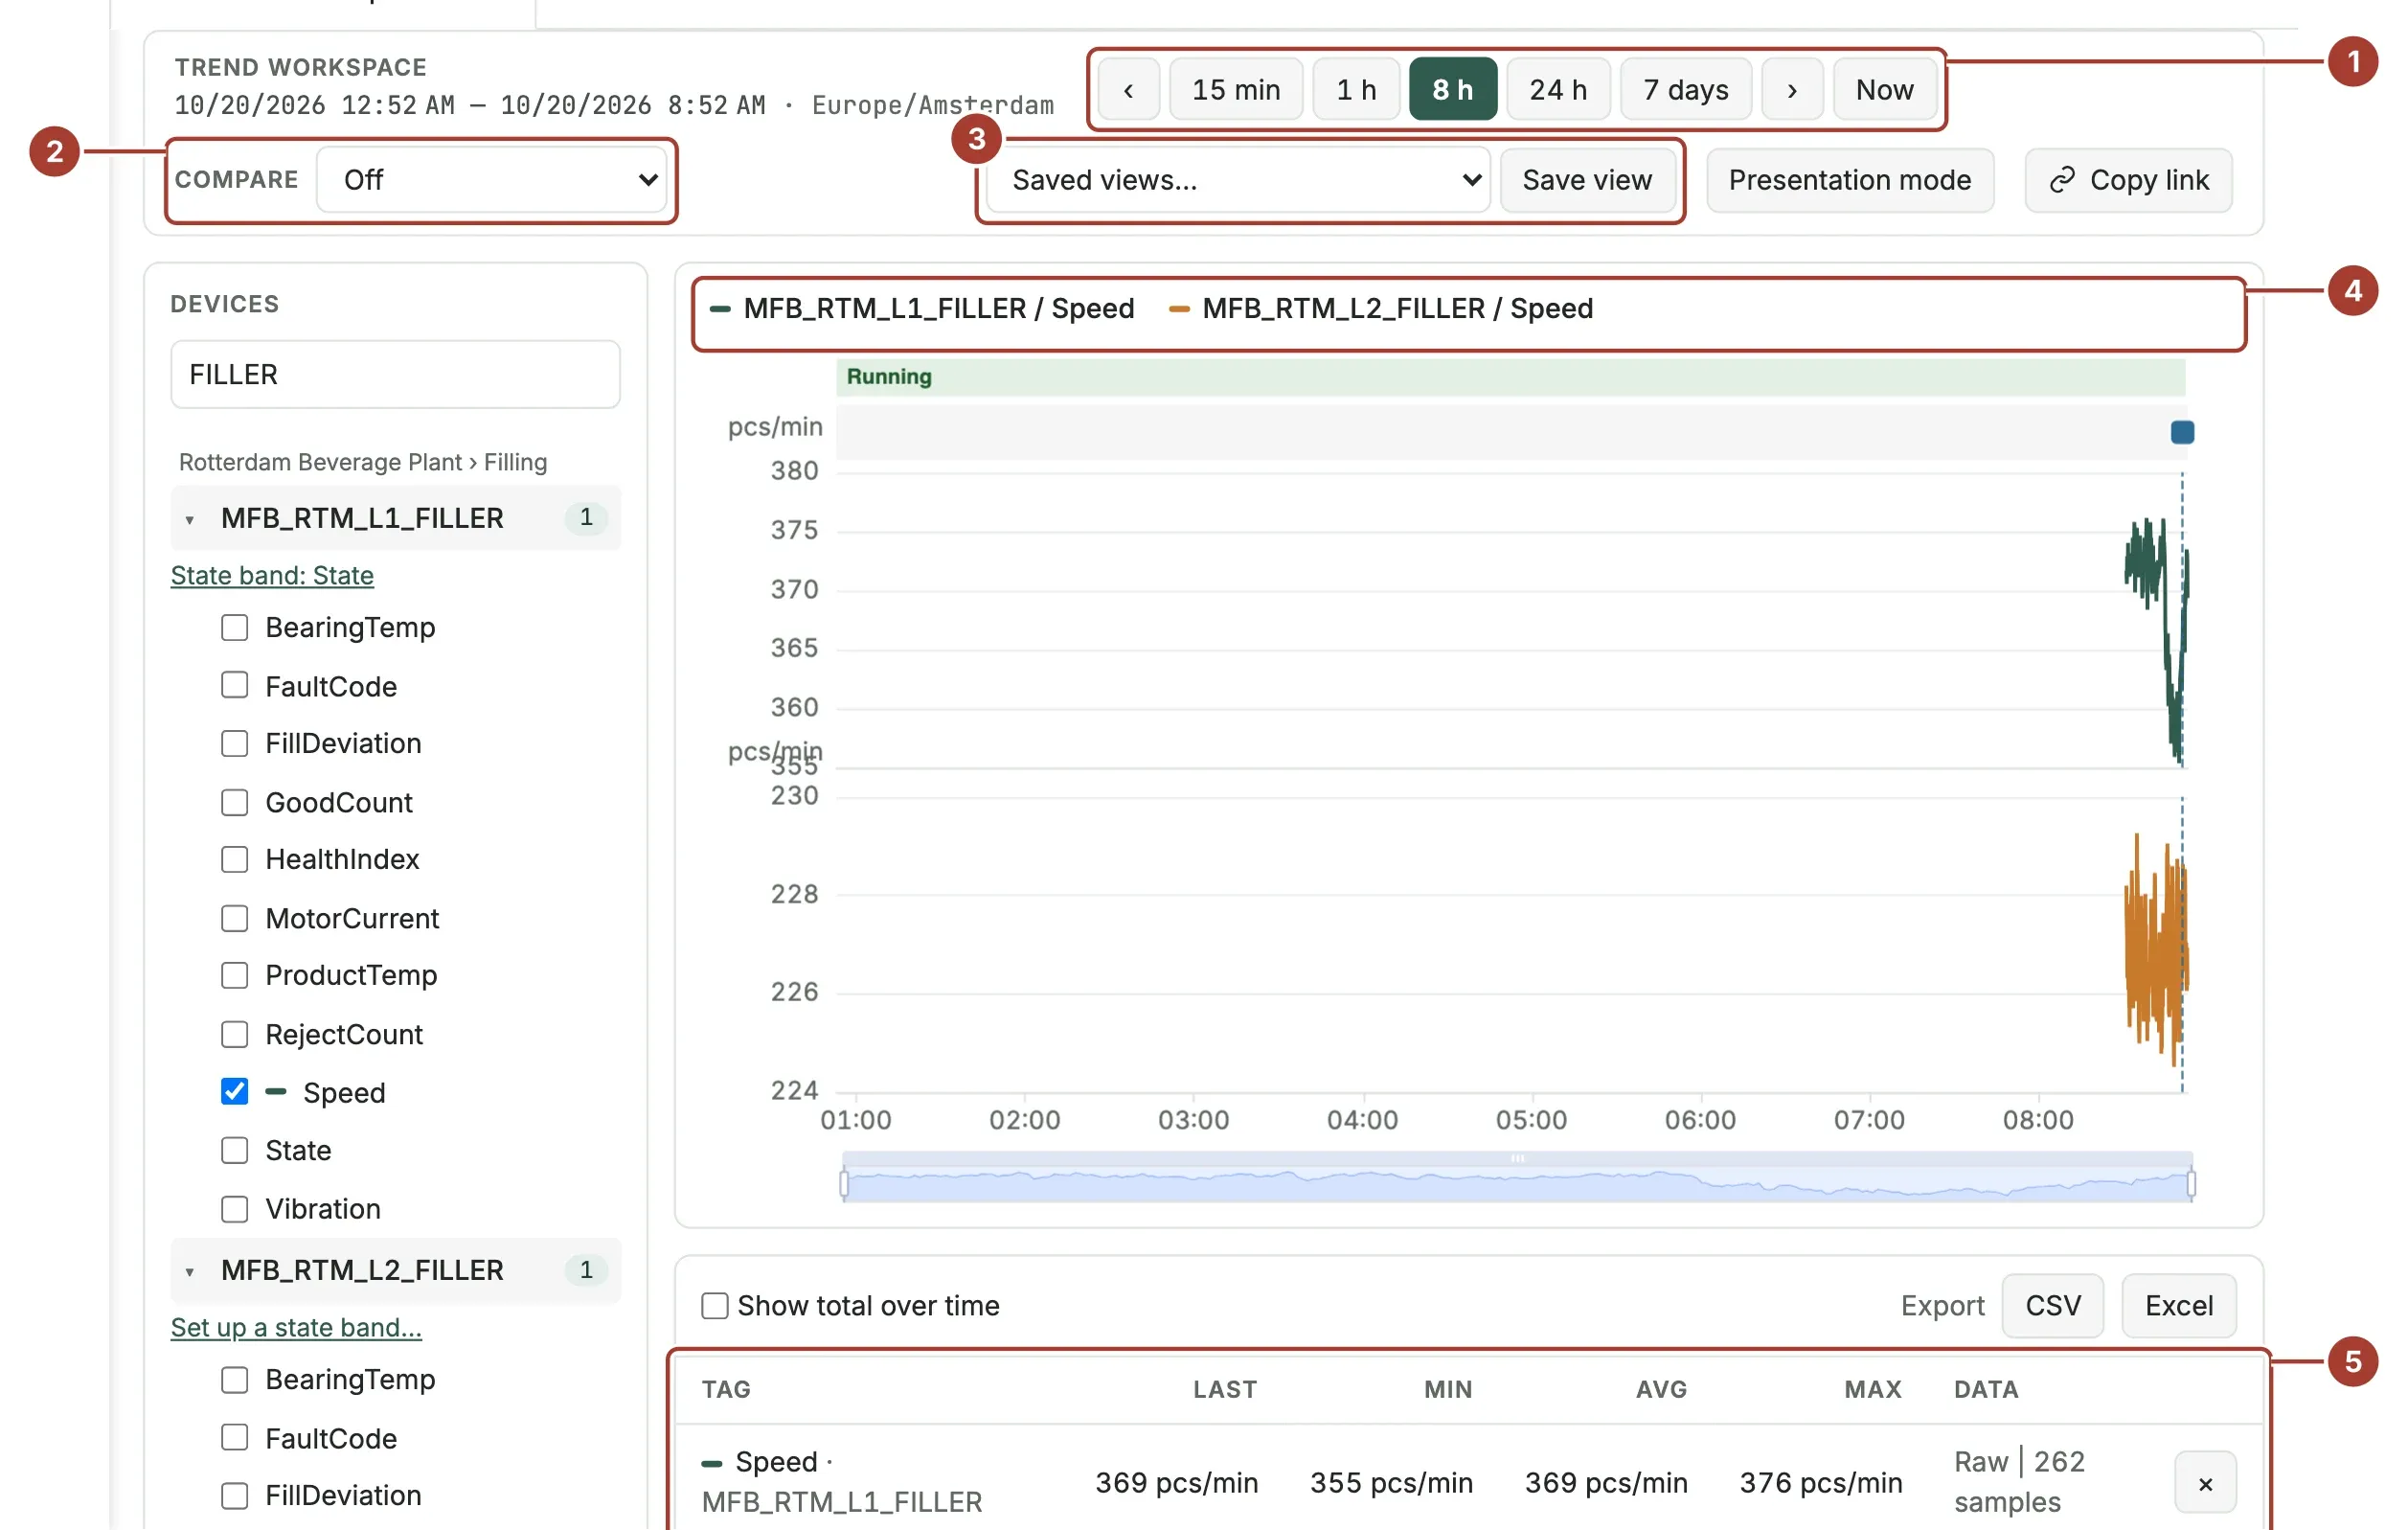Click the blue marker at chart top right
The image size is (2408, 1530).
coord(2182,432)
